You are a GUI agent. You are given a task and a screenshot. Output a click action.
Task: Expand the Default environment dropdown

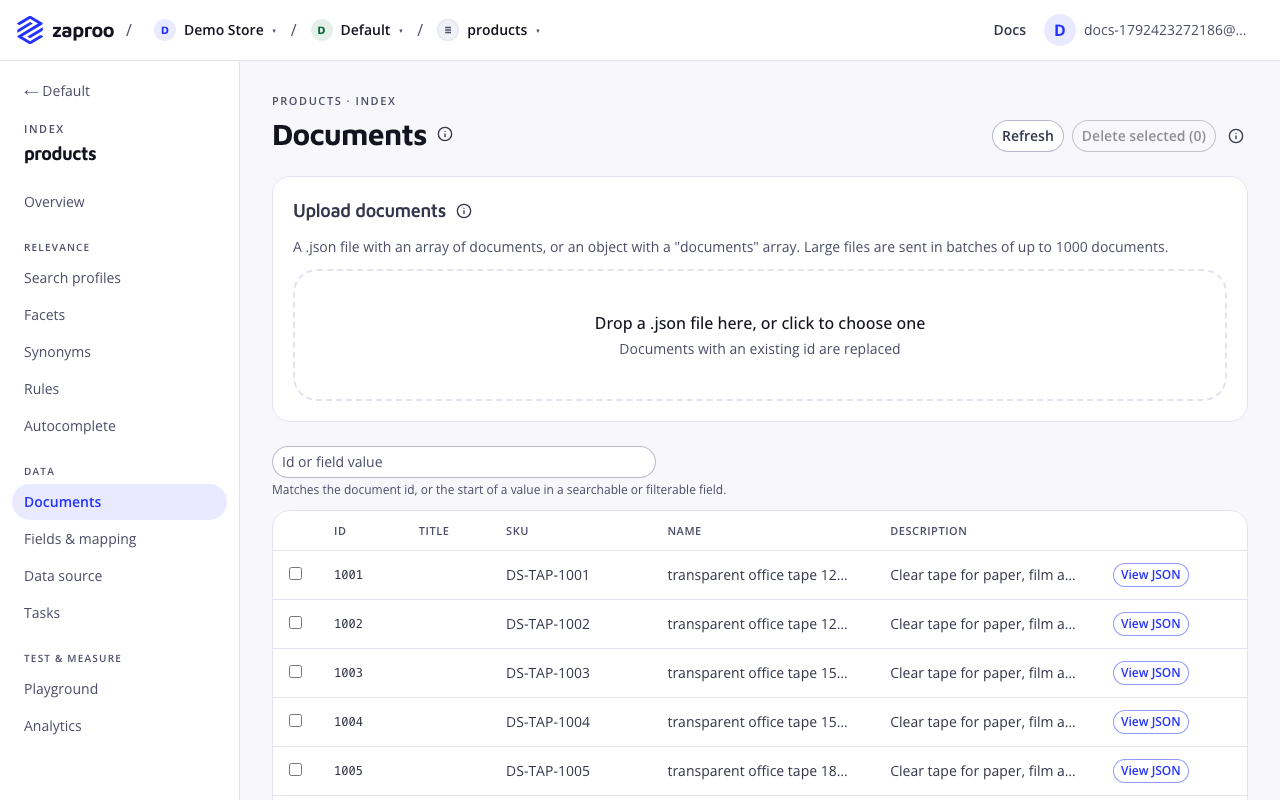(x=401, y=31)
